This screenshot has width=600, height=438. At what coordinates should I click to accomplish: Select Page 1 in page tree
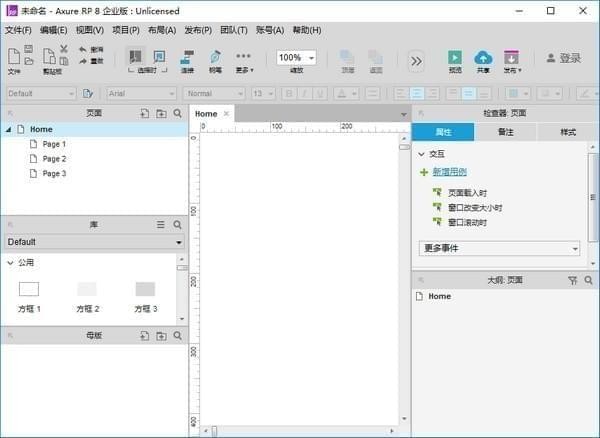pyautogui.click(x=54, y=144)
